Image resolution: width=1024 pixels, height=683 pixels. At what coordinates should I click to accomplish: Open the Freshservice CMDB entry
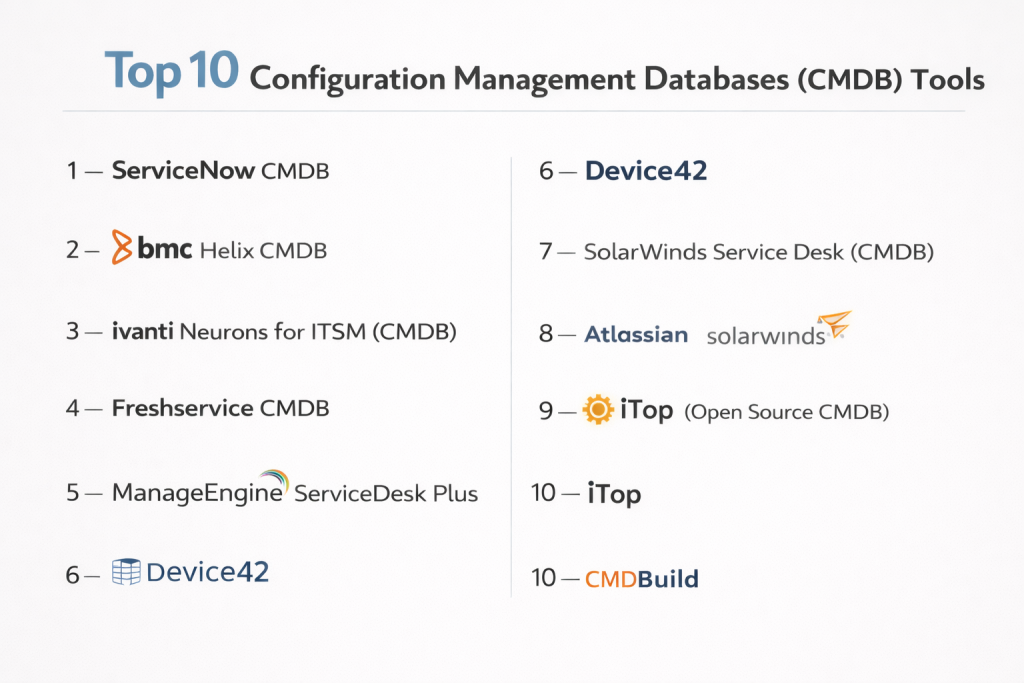pos(220,408)
